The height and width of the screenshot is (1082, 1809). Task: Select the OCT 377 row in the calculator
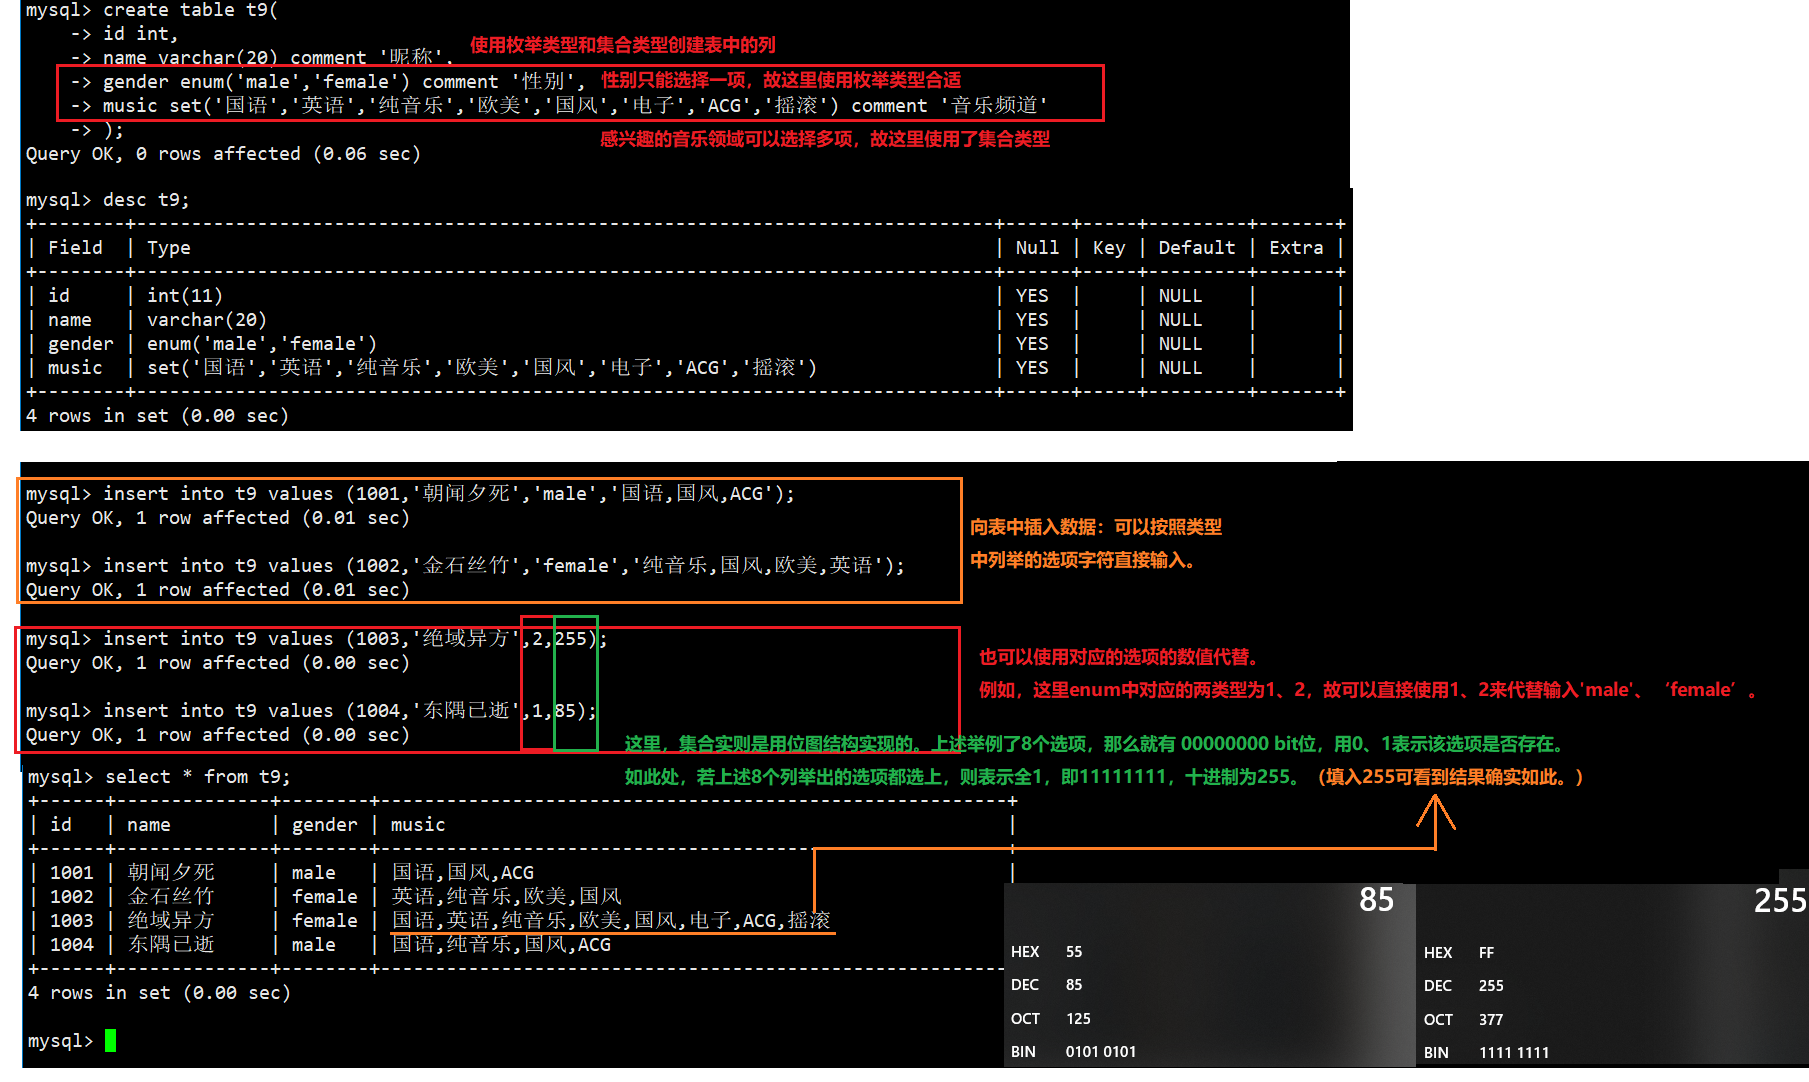click(x=1464, y=1020)
